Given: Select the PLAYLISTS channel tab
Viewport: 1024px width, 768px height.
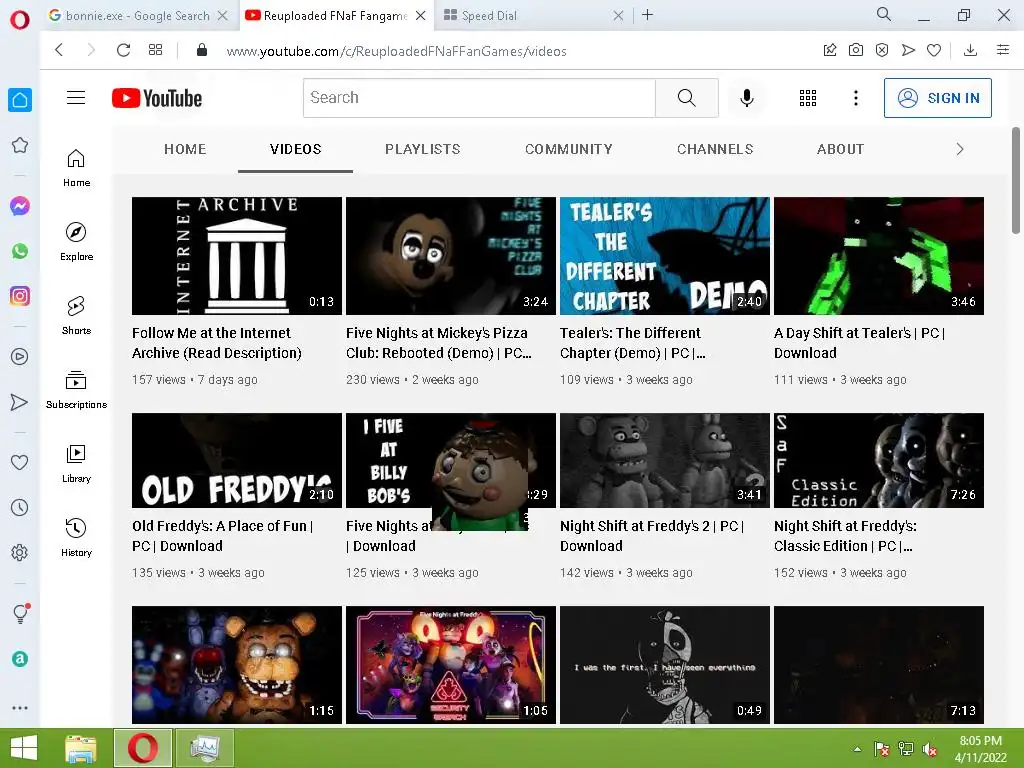Looking at the screenshot, I should 423,149.
